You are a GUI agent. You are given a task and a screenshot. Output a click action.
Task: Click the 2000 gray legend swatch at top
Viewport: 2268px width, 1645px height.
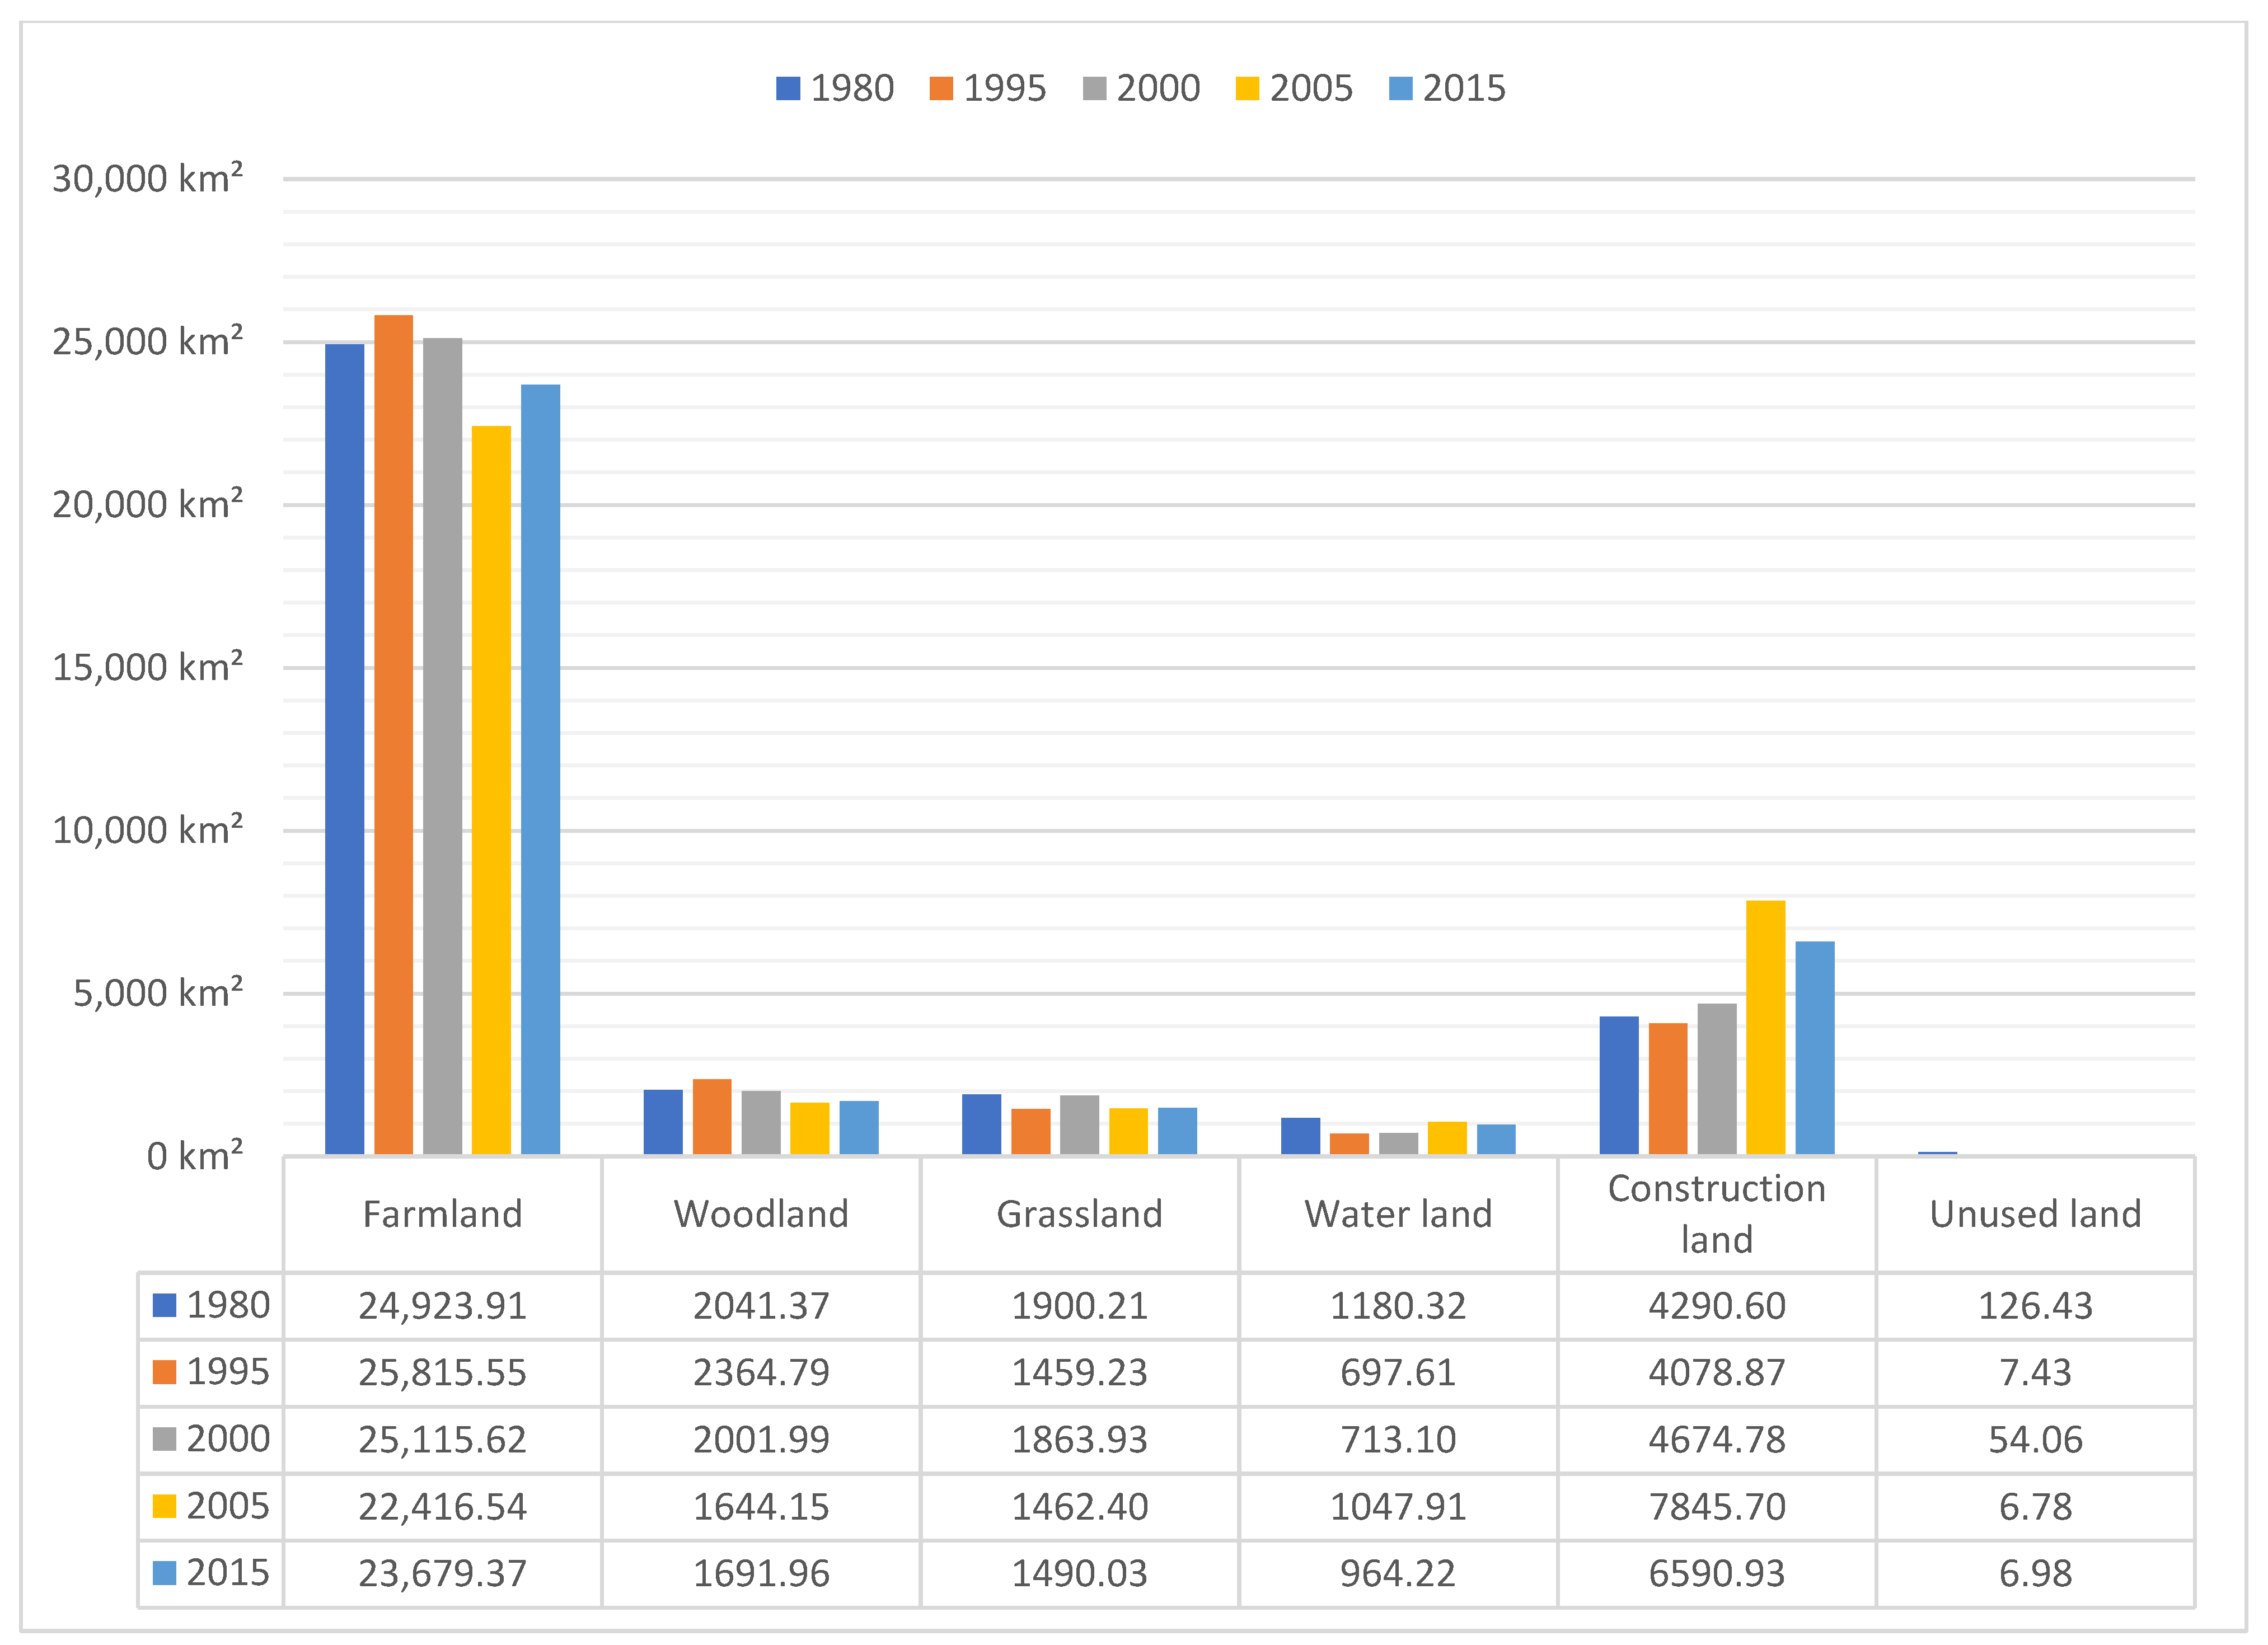(x=1094, y=88)
